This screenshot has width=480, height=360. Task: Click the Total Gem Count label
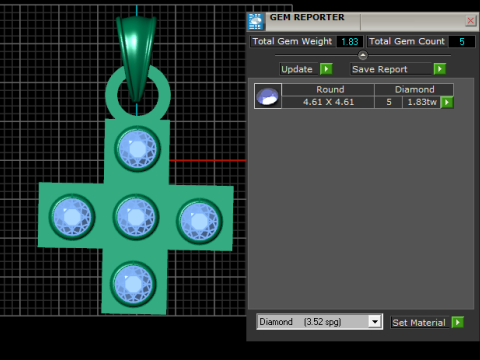pyautogui.click(x=407, y=41)
